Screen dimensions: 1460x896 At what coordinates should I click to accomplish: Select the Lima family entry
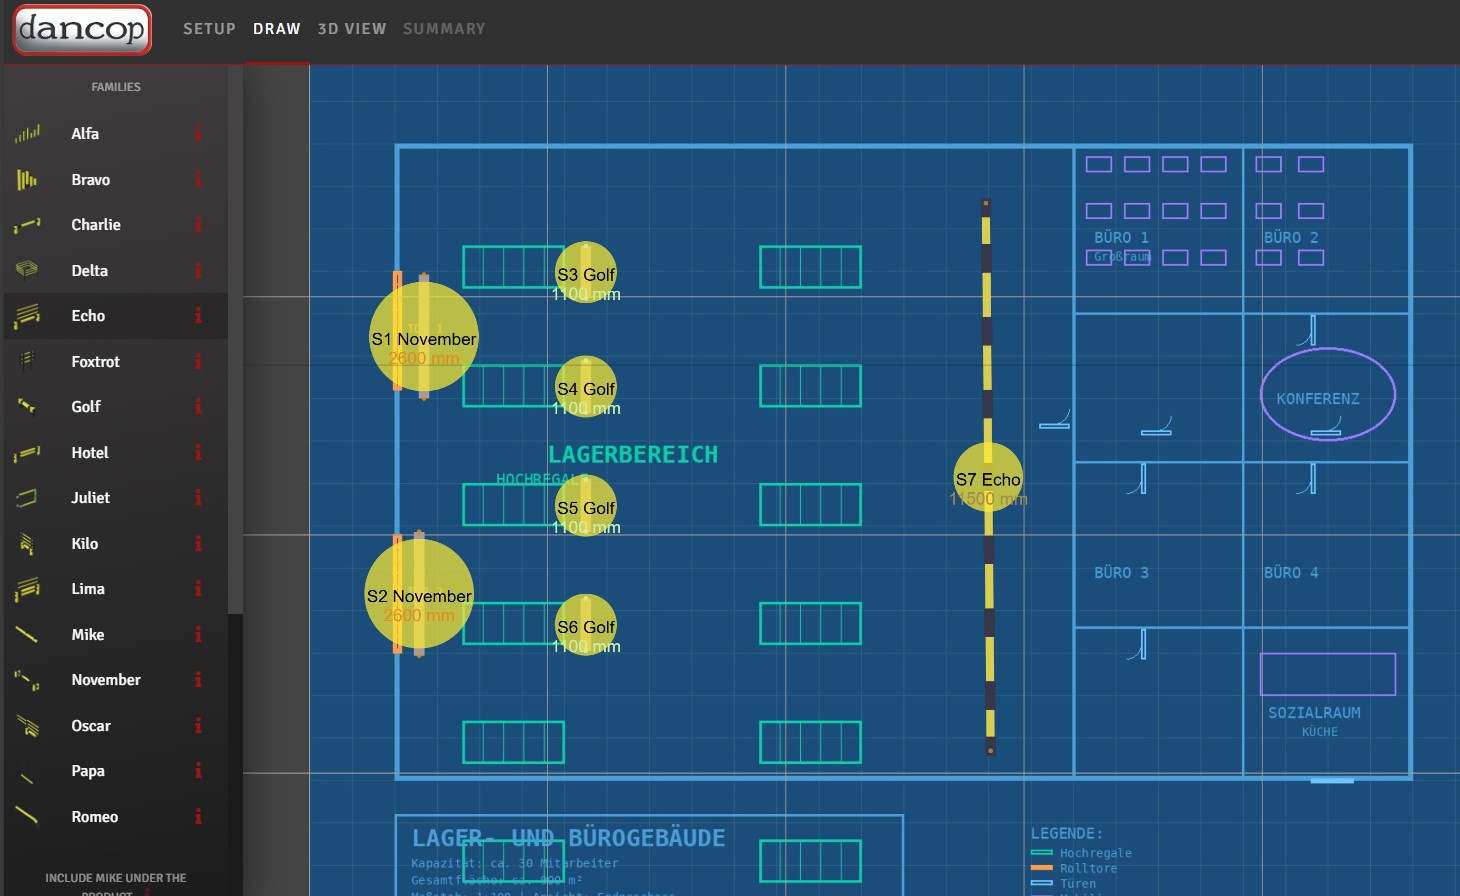coord(88,589)
